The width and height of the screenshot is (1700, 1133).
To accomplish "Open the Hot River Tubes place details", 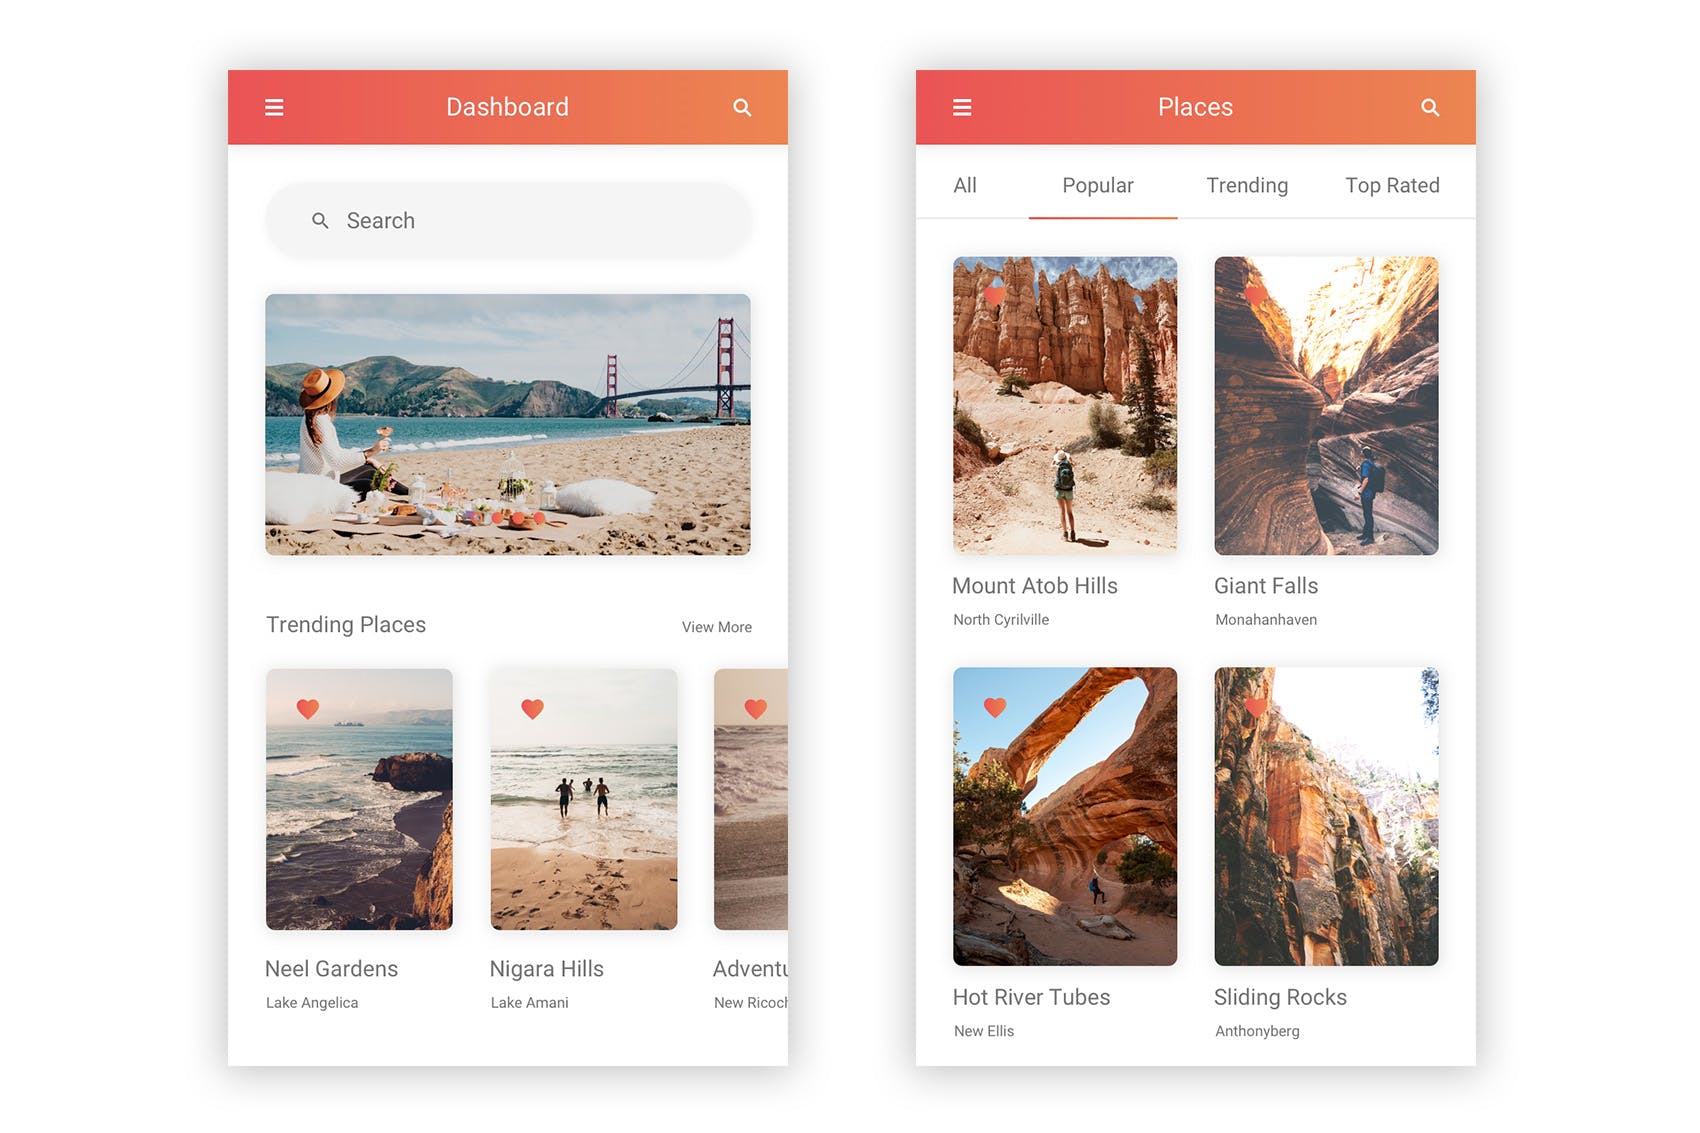I will tap(1065, 815).
